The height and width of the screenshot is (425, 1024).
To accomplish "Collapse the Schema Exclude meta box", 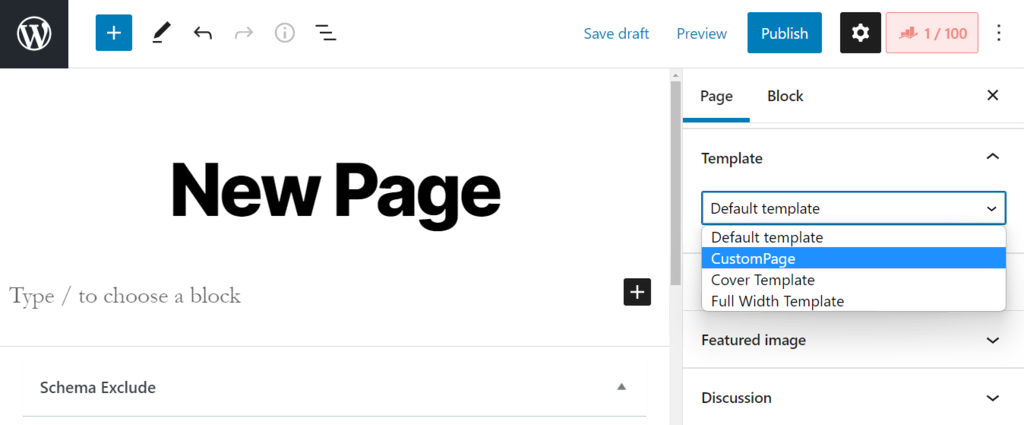I will 621,387.
